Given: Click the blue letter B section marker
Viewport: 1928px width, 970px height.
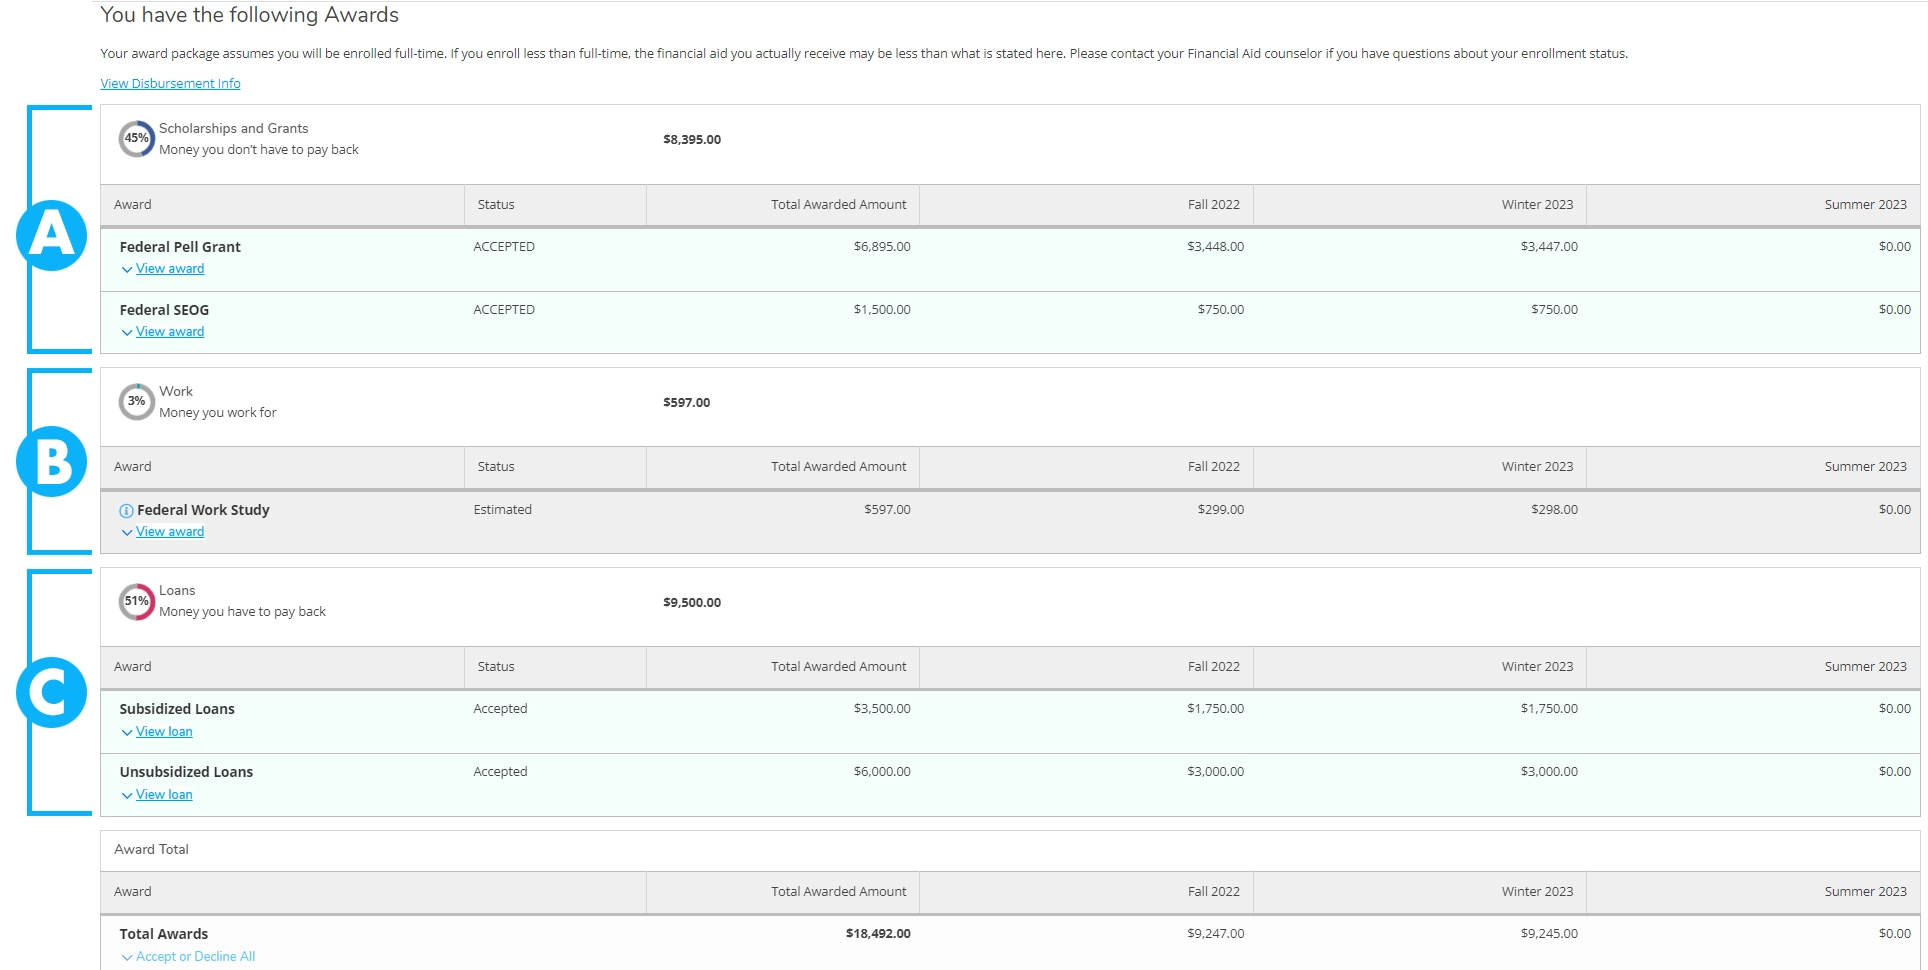Looking at the screenshot, I should tap(52, 462).
